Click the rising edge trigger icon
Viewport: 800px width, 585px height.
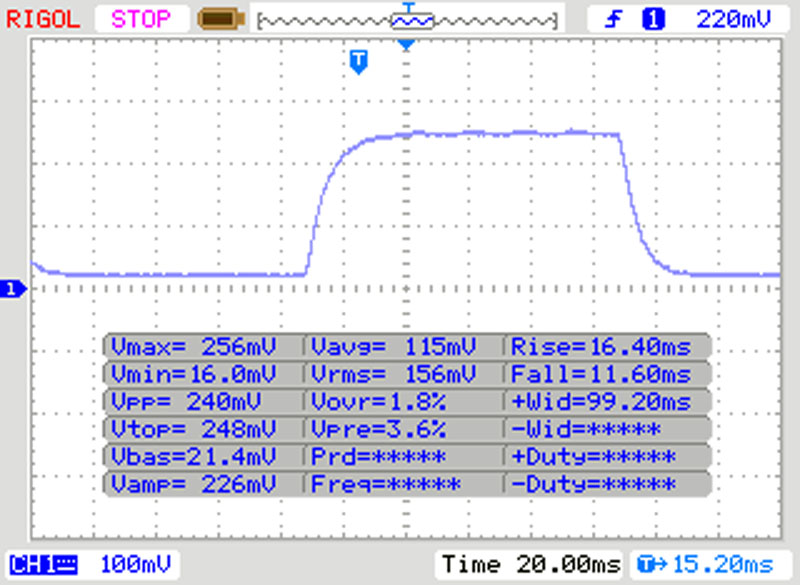pyautogui.click(x=614, y=20)
